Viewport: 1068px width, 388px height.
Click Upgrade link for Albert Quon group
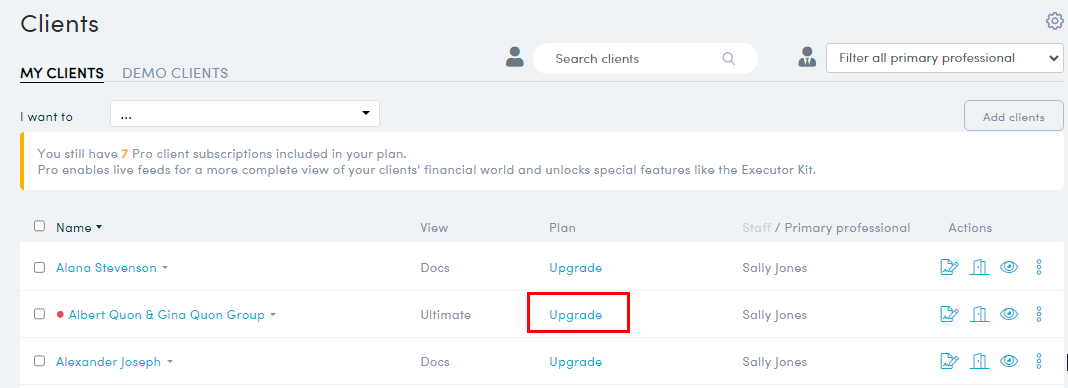576,315
